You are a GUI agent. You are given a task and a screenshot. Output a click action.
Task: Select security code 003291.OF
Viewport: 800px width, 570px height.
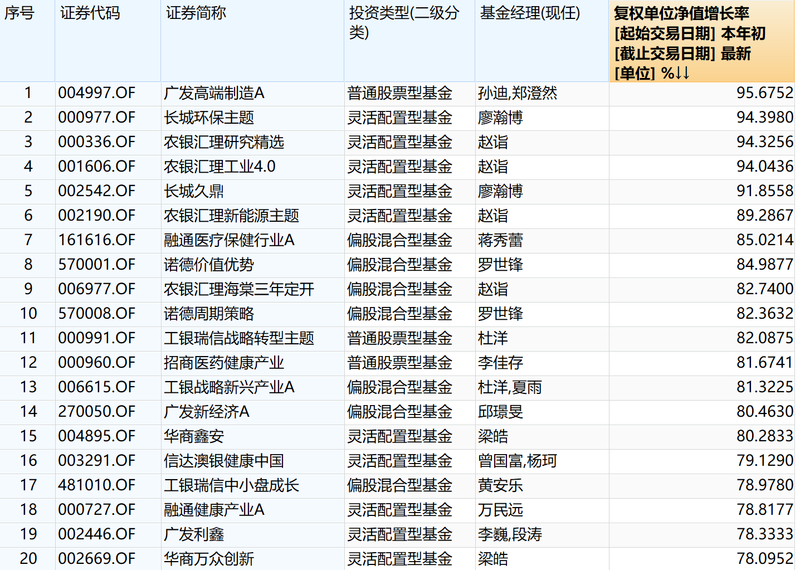pyautogui.click(x=96, y=461)
